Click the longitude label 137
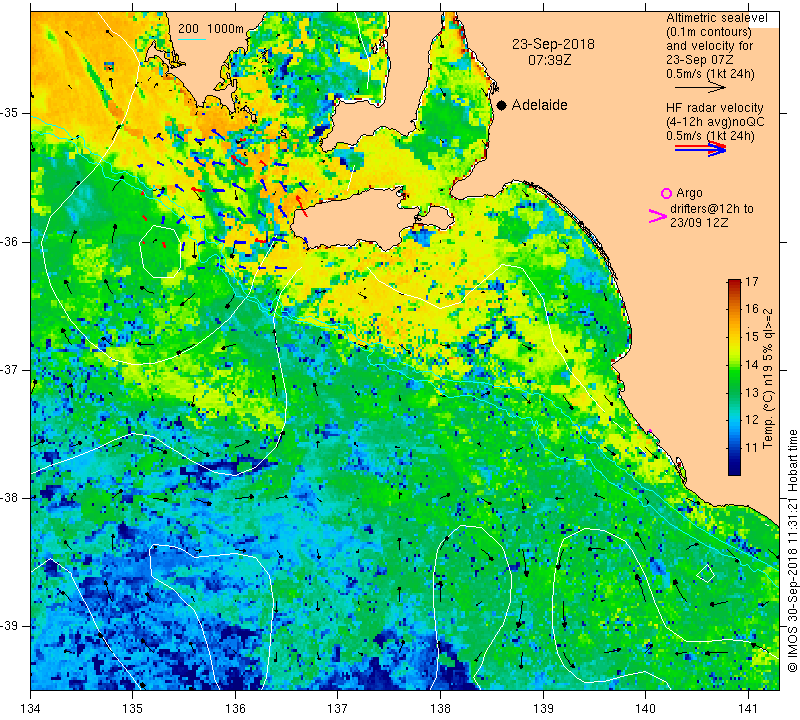 click(x=338, y=709)
